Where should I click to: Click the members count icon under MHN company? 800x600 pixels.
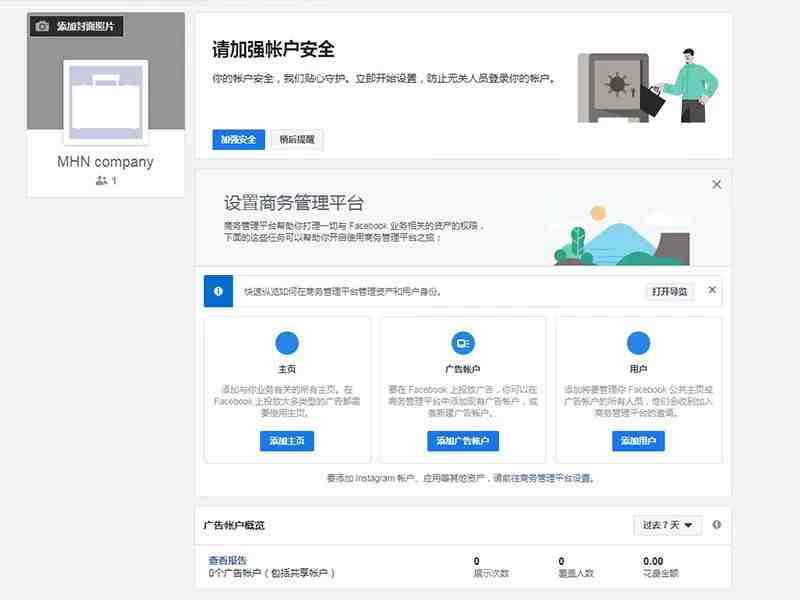[x=102, y=180]
